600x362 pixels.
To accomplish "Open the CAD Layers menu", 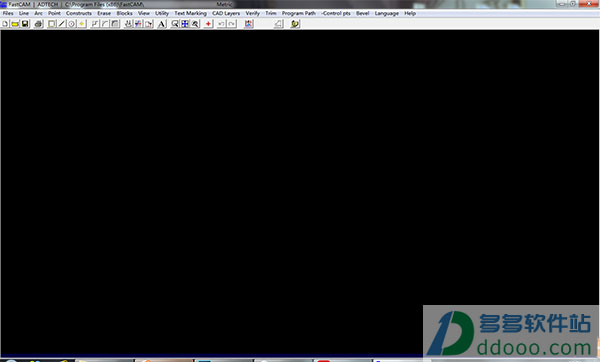I will pyautogui.click(x=226, y=13).
